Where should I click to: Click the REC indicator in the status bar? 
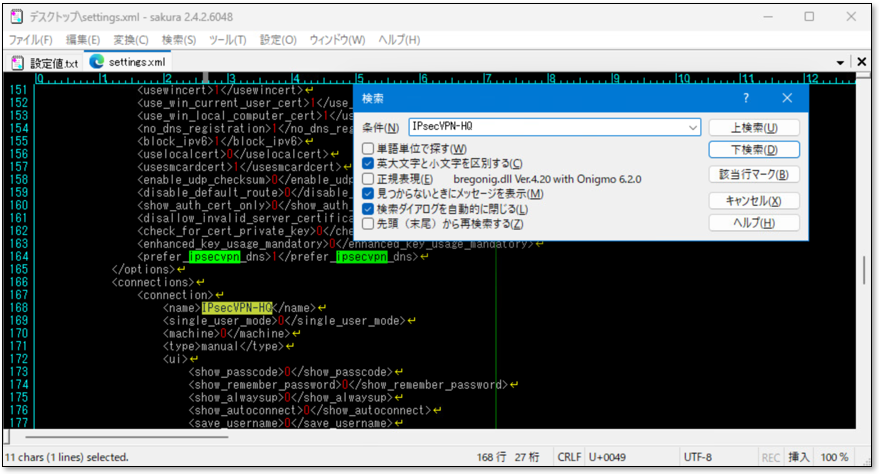point(771,457)
